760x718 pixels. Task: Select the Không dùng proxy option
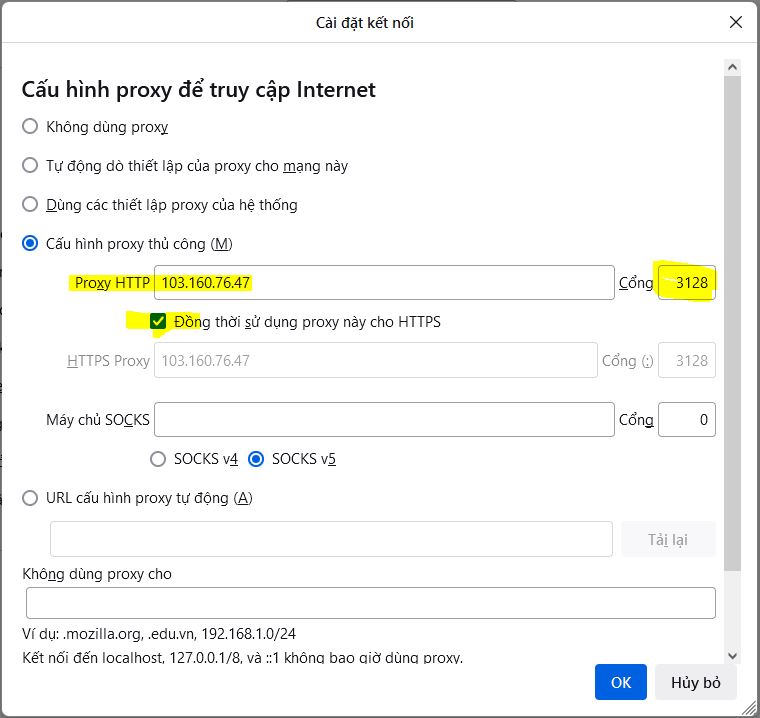(30, 127)
